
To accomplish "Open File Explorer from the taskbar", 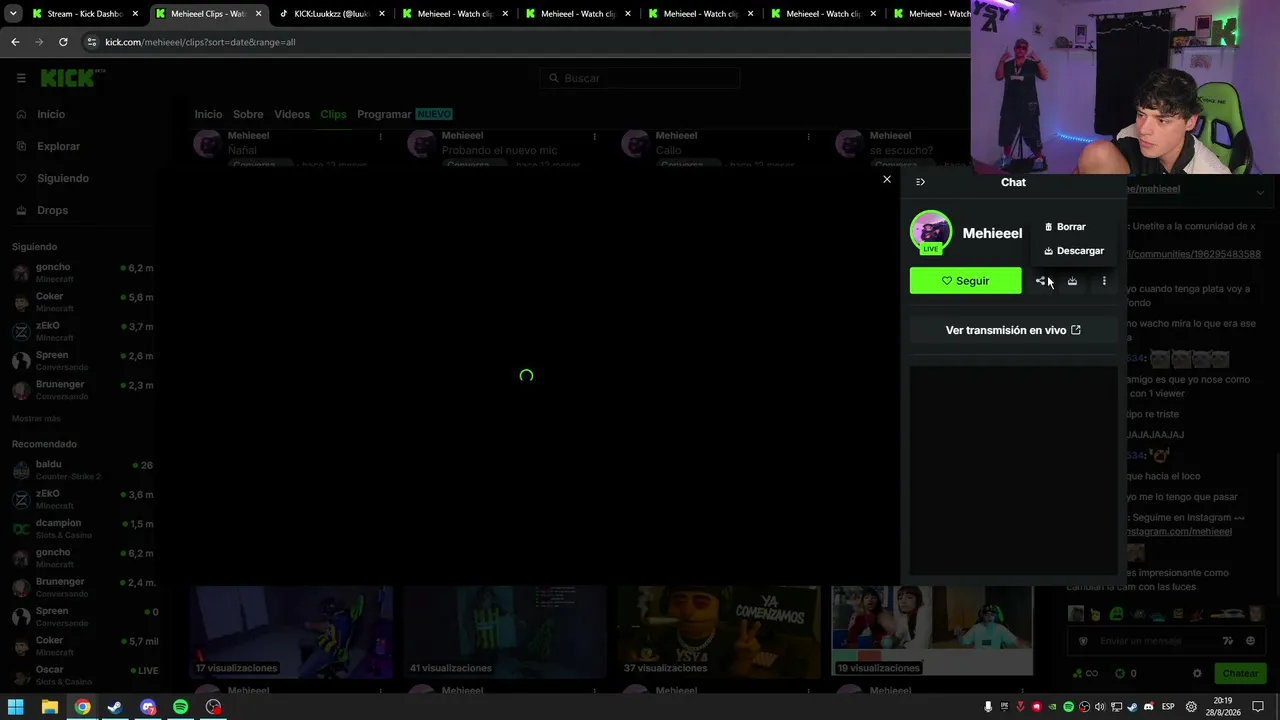I will [x=49, y=707].
